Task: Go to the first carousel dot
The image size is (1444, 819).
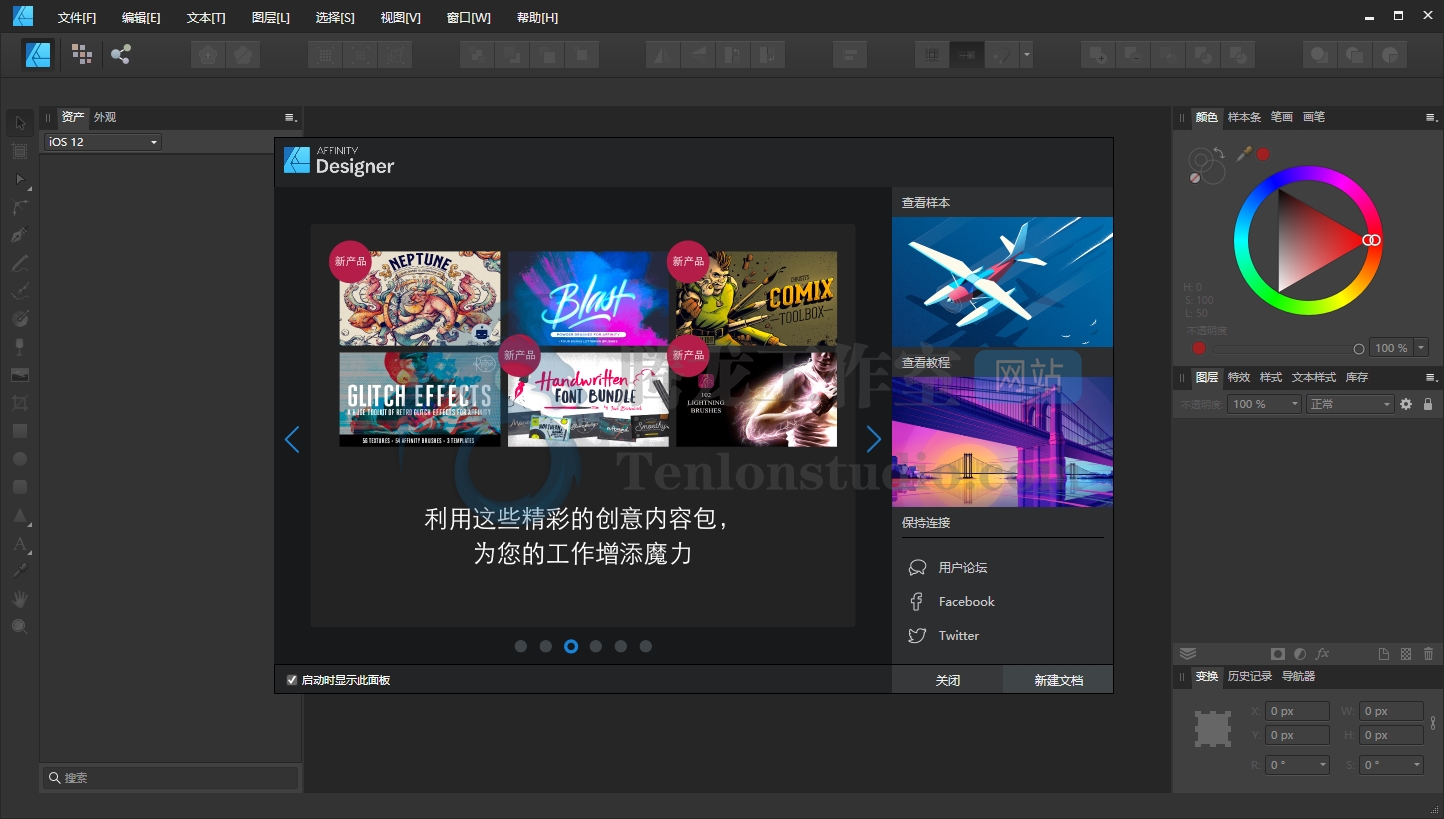Action: pyautogui.click(x=521, y=646)
